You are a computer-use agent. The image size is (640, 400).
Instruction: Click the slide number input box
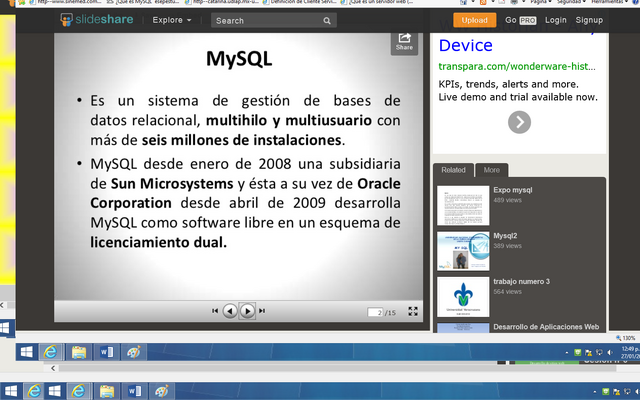click(375, 313)
